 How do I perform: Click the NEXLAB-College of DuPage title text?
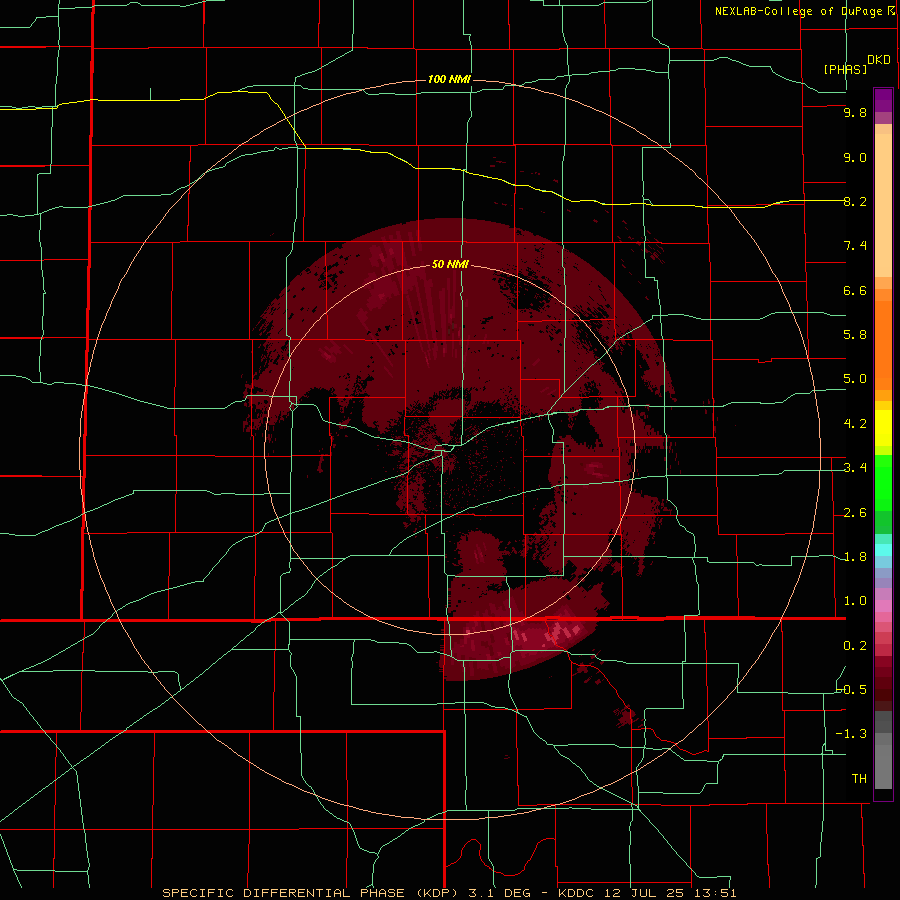(x=800, y=11)
